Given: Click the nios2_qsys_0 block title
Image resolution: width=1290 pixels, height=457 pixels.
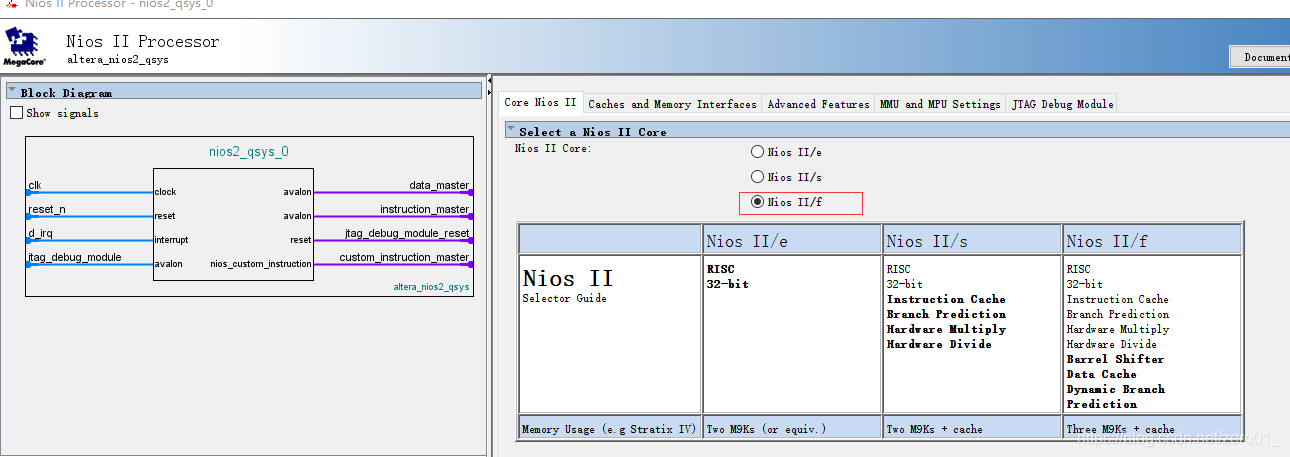Looking at the screenshot, I should (x=248, y=152).
